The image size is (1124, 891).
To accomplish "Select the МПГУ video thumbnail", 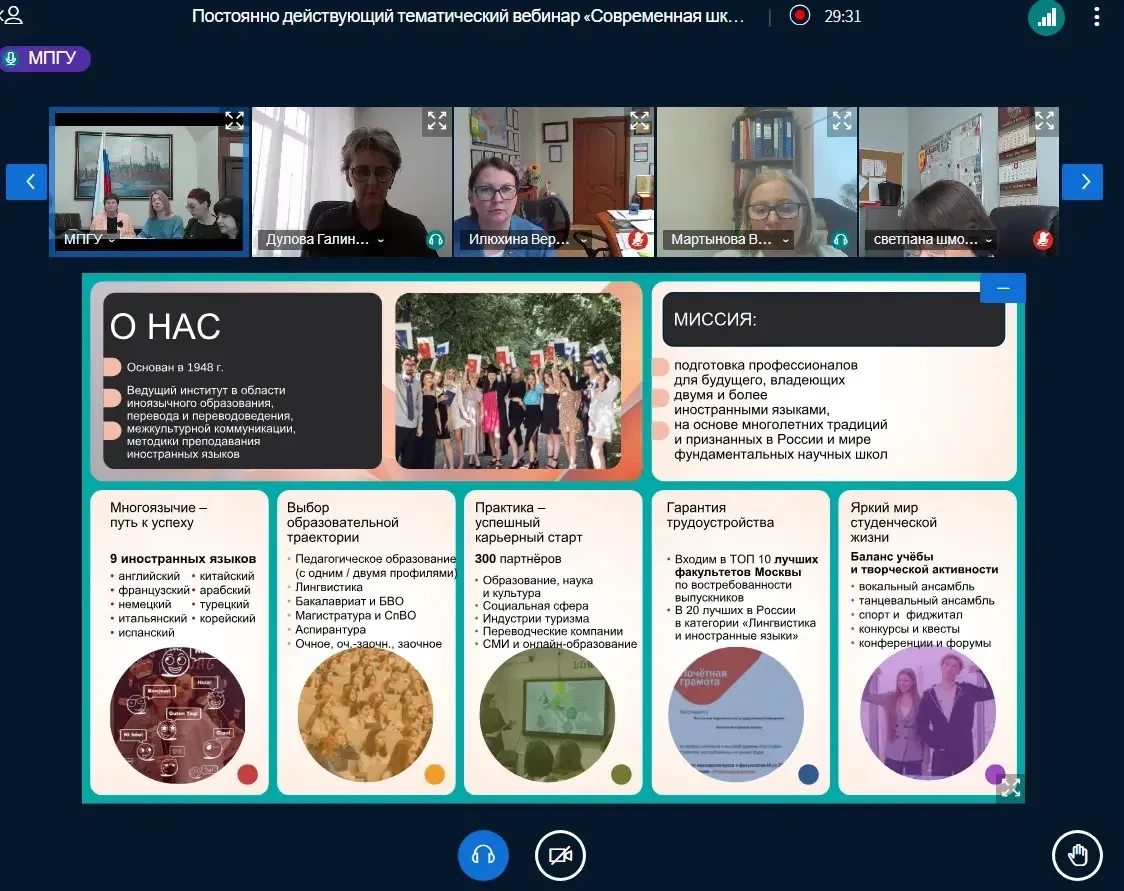I will (x=149, y=182).
